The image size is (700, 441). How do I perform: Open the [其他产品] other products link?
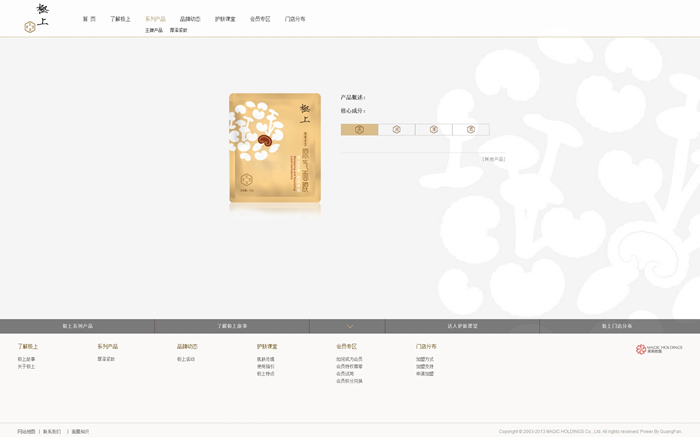pos(494,159)
